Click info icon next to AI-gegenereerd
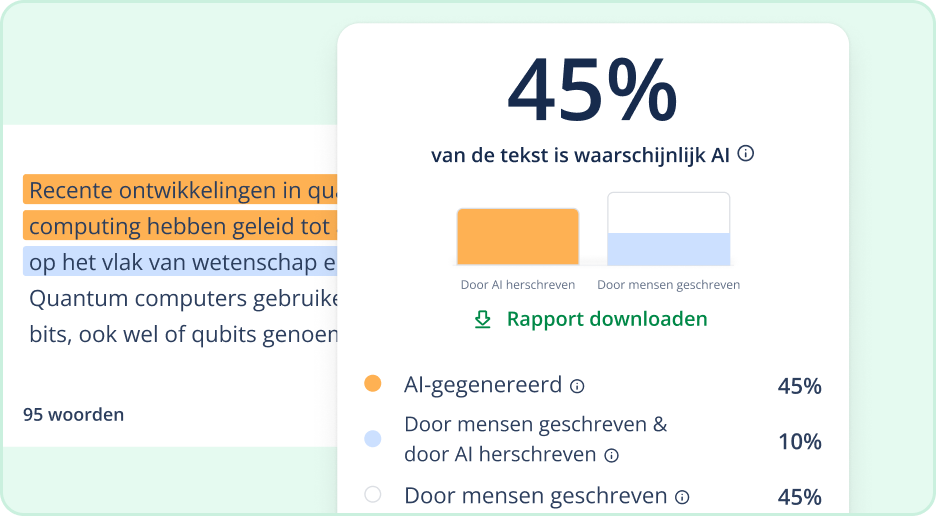 click(x=577, y=386)
